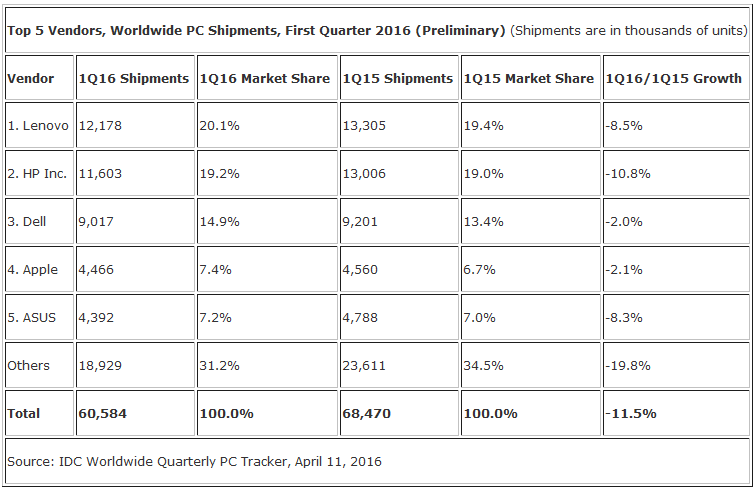The image size is (754, 489).
Task: Select the Apple vendor cell
Action: (x=32, y=269)
